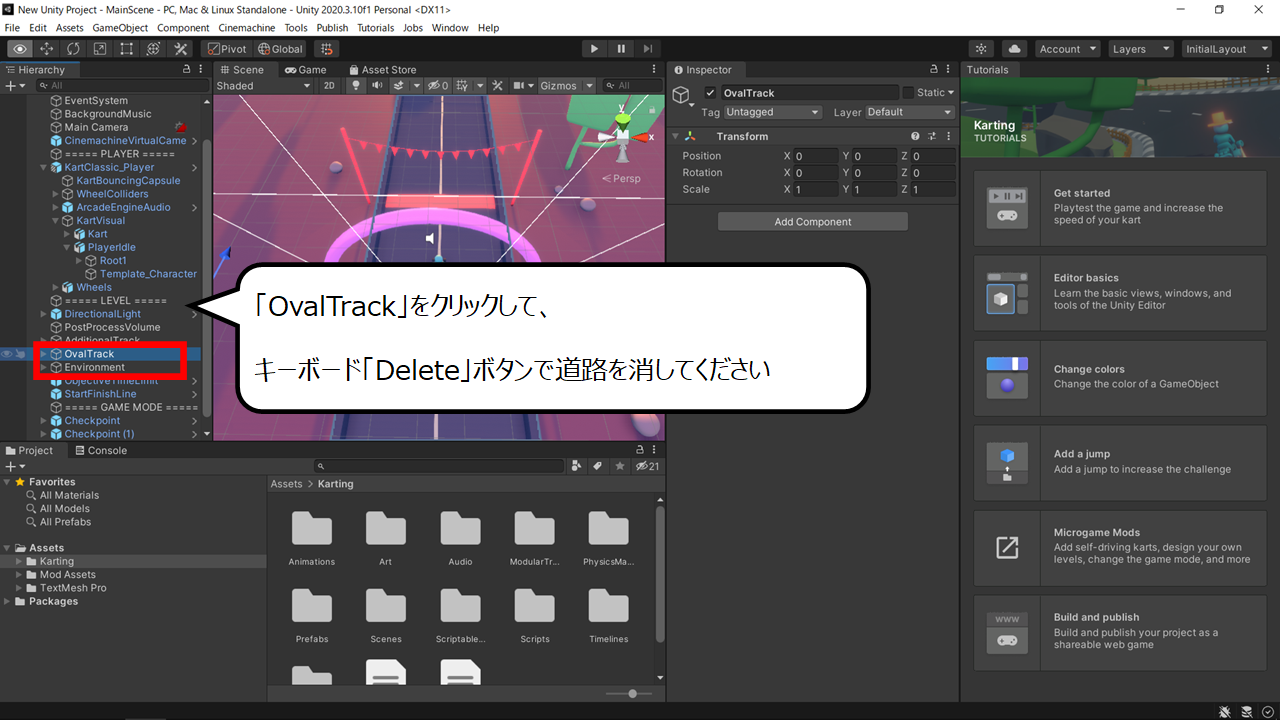Enable the Static checkbox
Screen dimensions: 1280x720
tap(908, 93)
